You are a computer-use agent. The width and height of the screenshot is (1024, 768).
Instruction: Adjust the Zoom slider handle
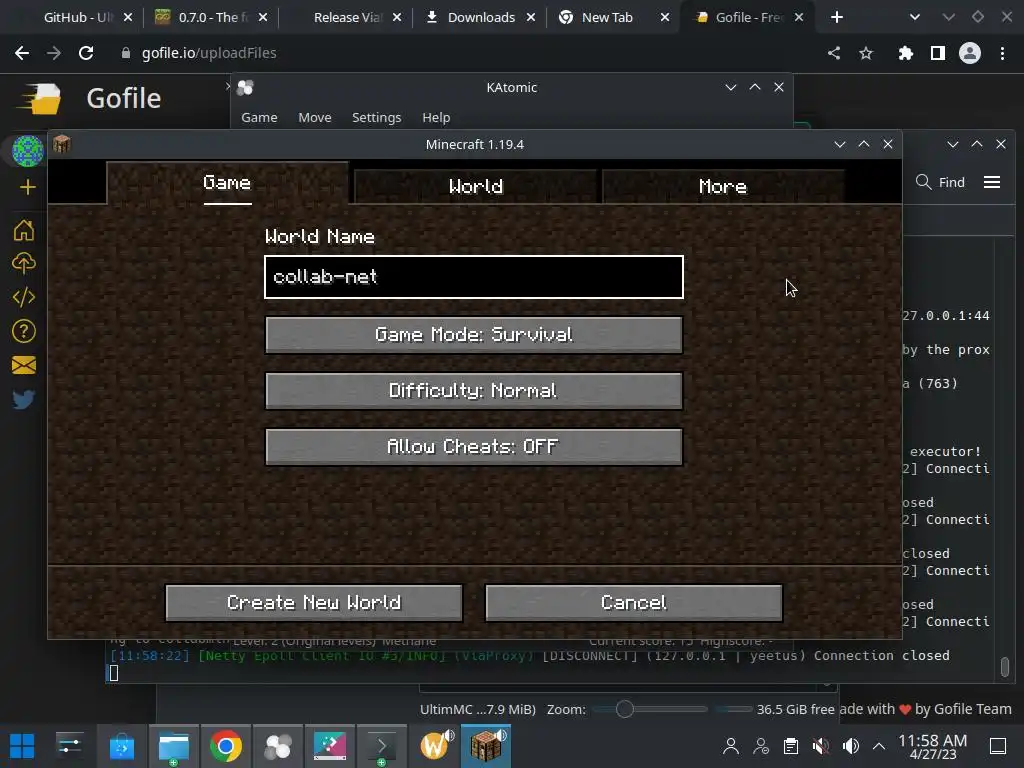tap(624, 709)
